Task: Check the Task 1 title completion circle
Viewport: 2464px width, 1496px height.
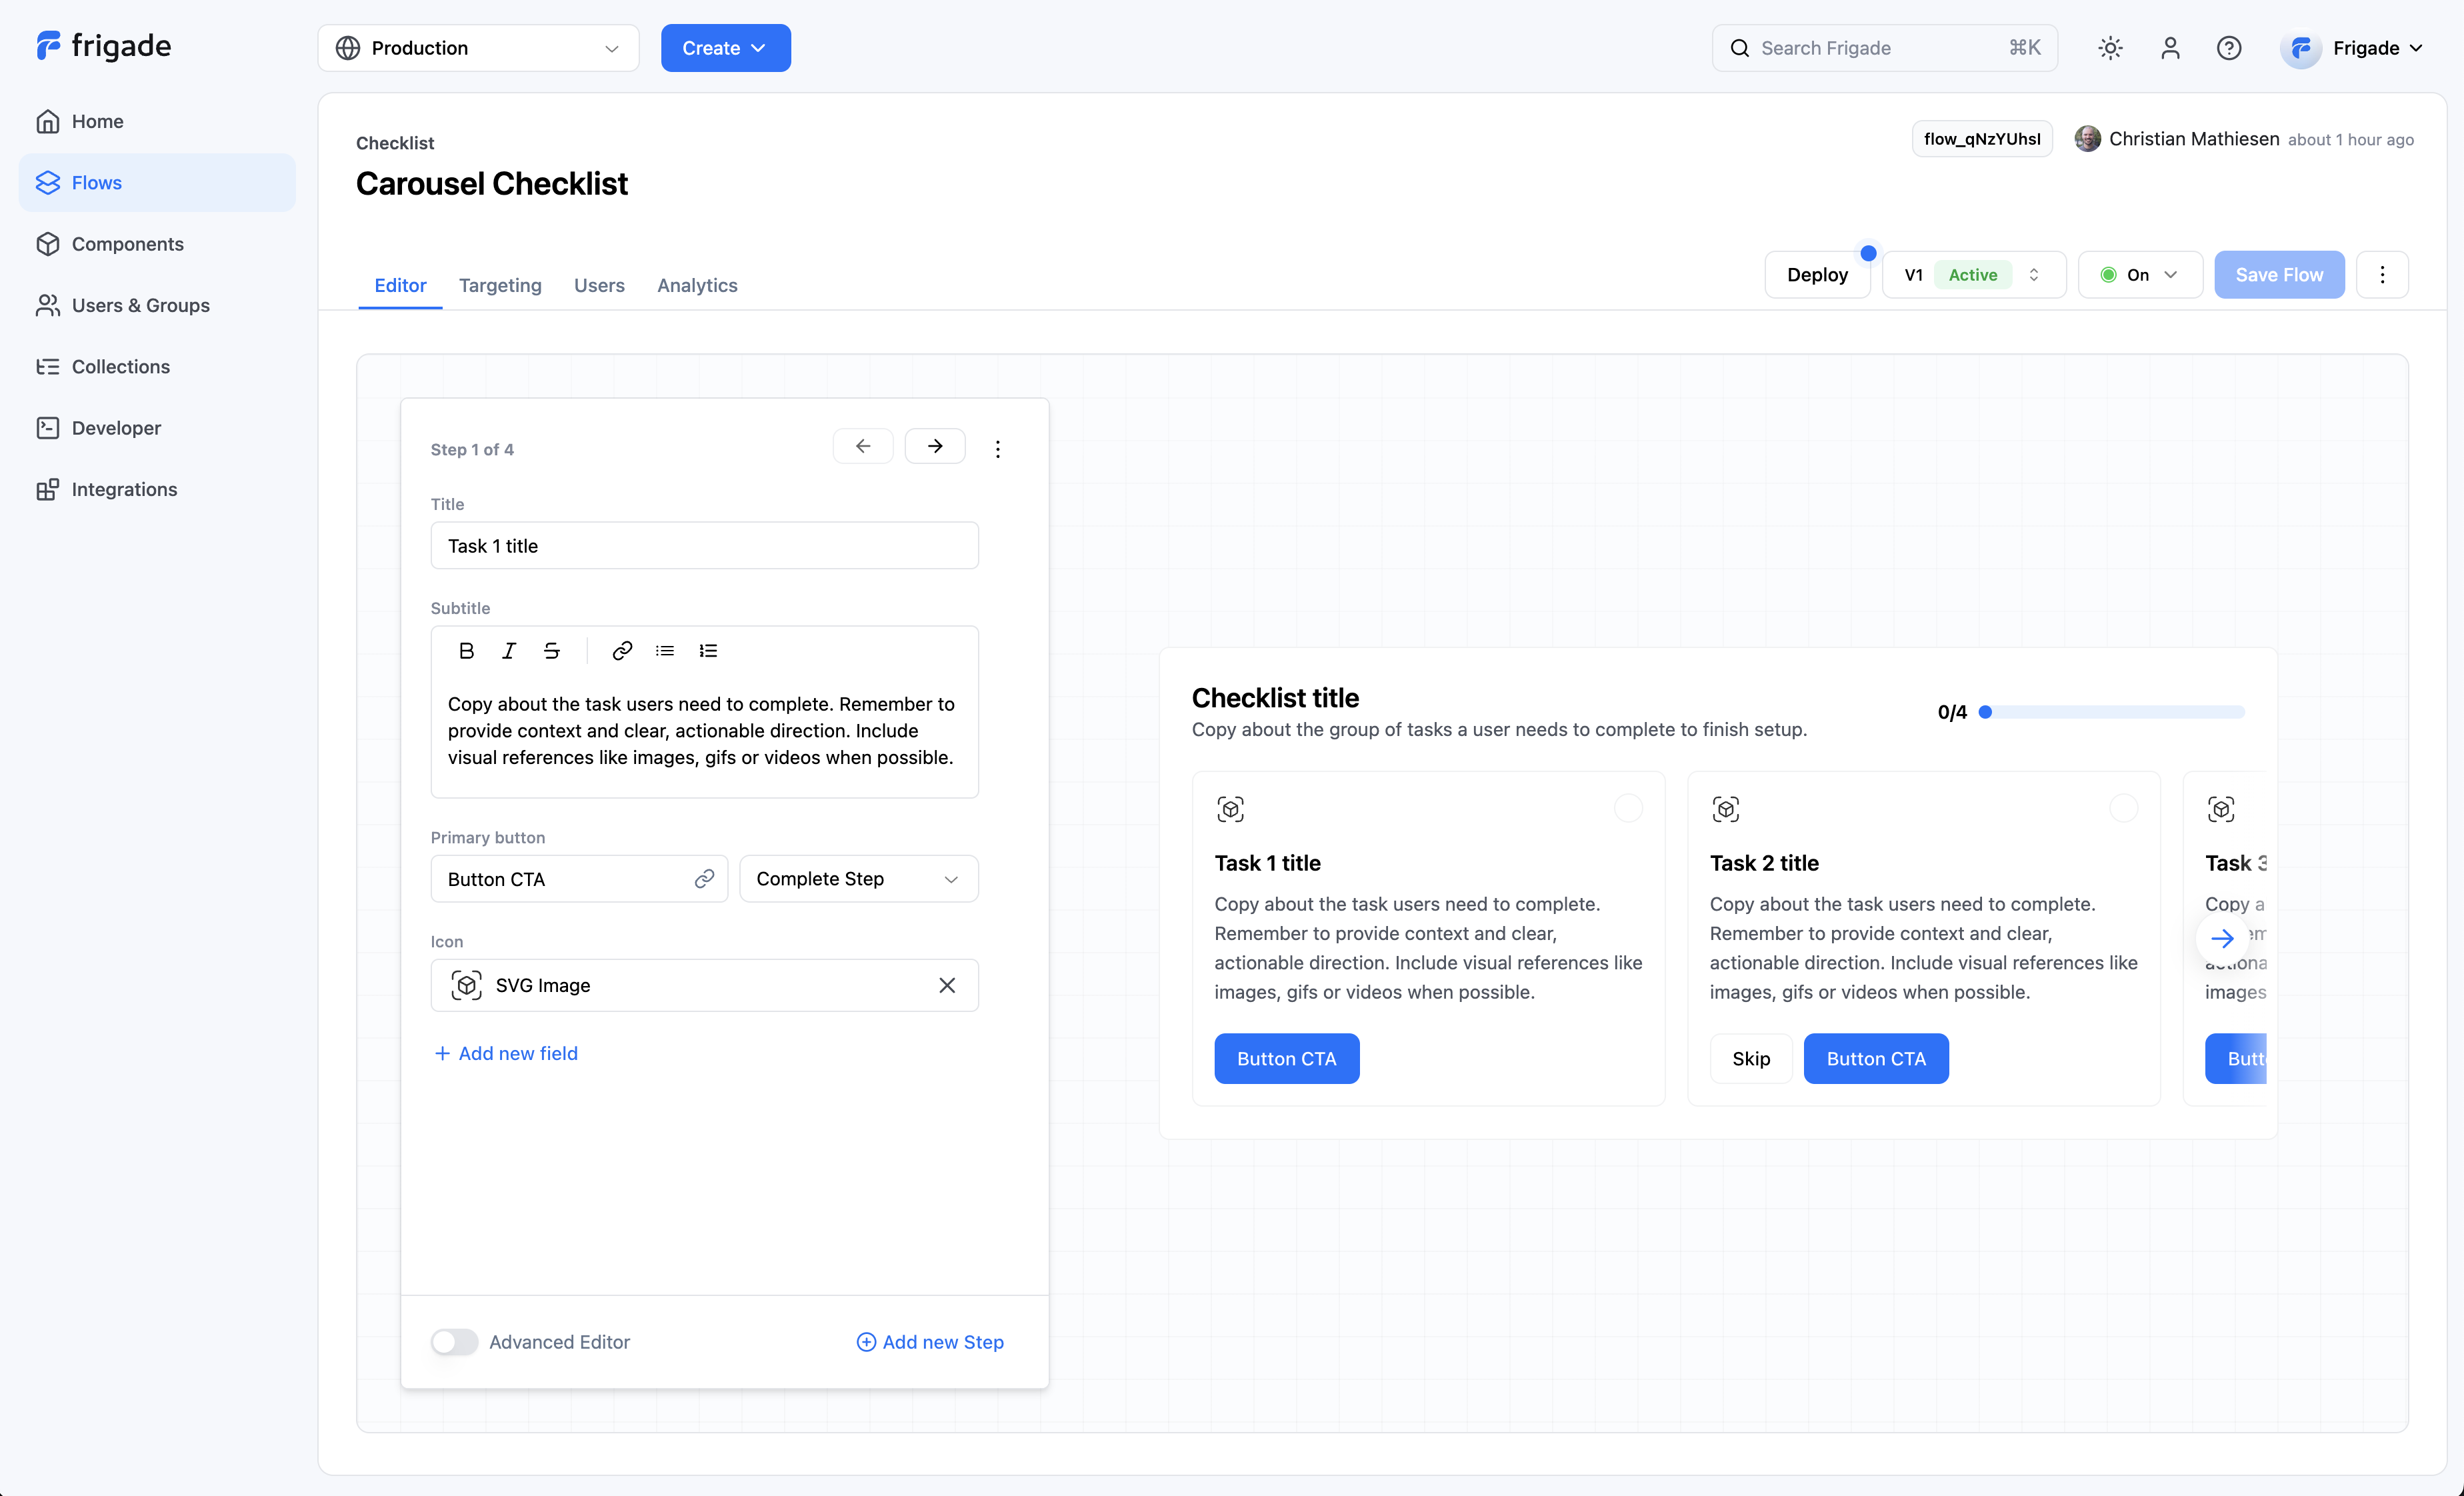Action: pyautogui.click(x=1628, y=808)
